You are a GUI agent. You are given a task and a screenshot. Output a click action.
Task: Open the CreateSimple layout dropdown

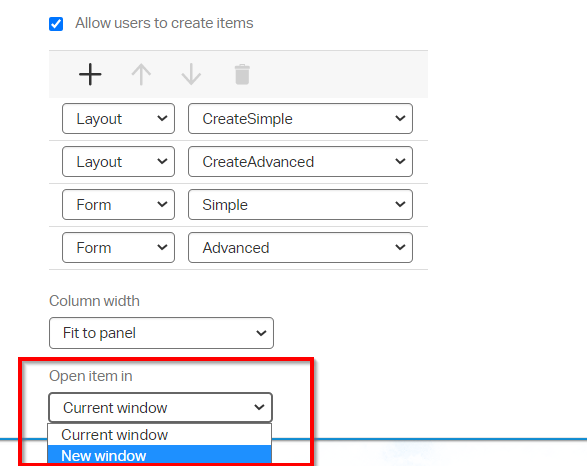(300, 119)
